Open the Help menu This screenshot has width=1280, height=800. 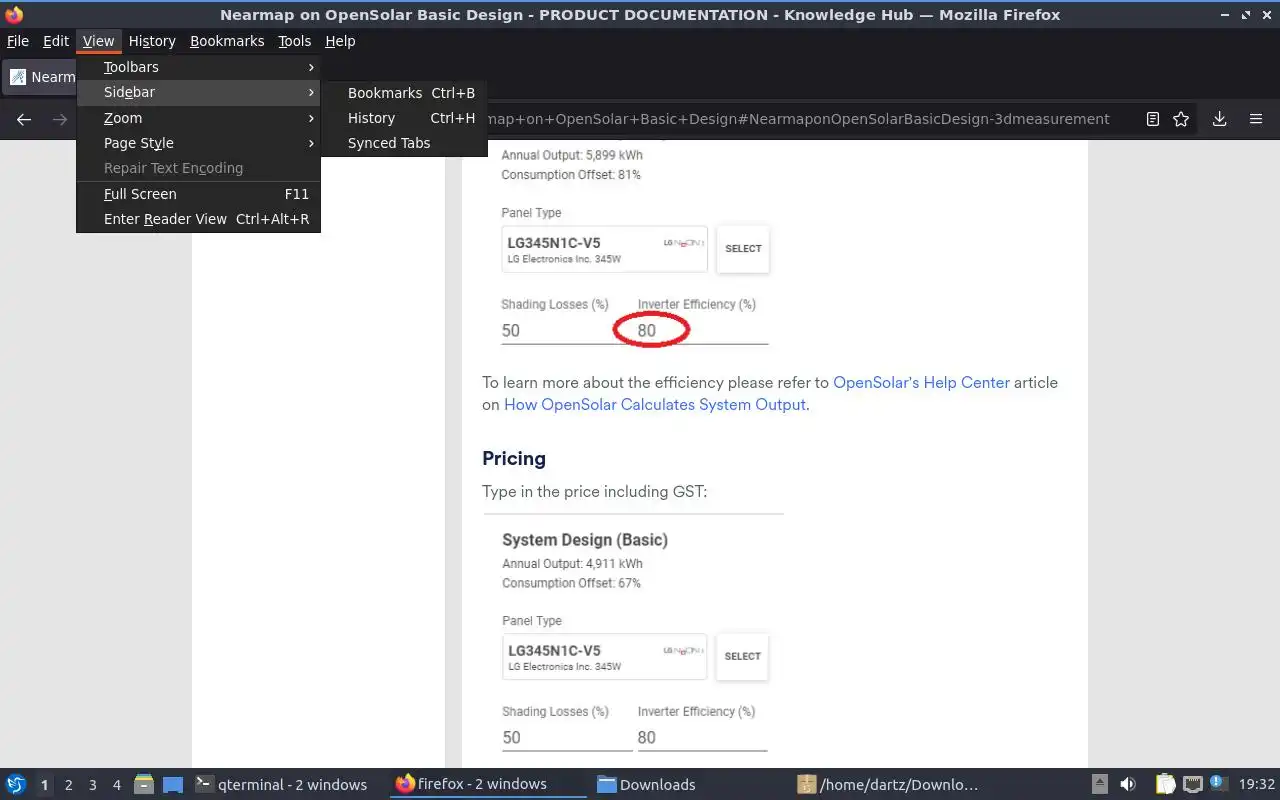[340, 41]
